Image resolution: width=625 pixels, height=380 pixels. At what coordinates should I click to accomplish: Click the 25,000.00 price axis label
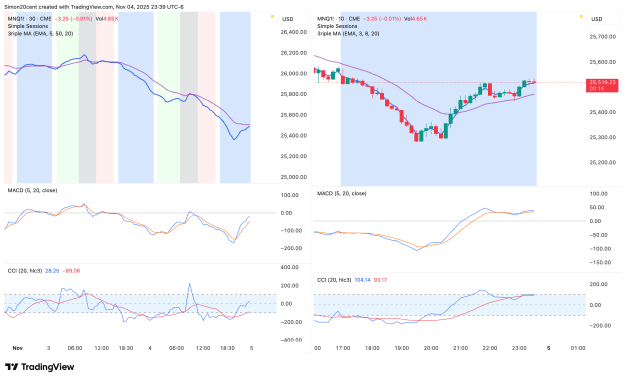point(293,177)
